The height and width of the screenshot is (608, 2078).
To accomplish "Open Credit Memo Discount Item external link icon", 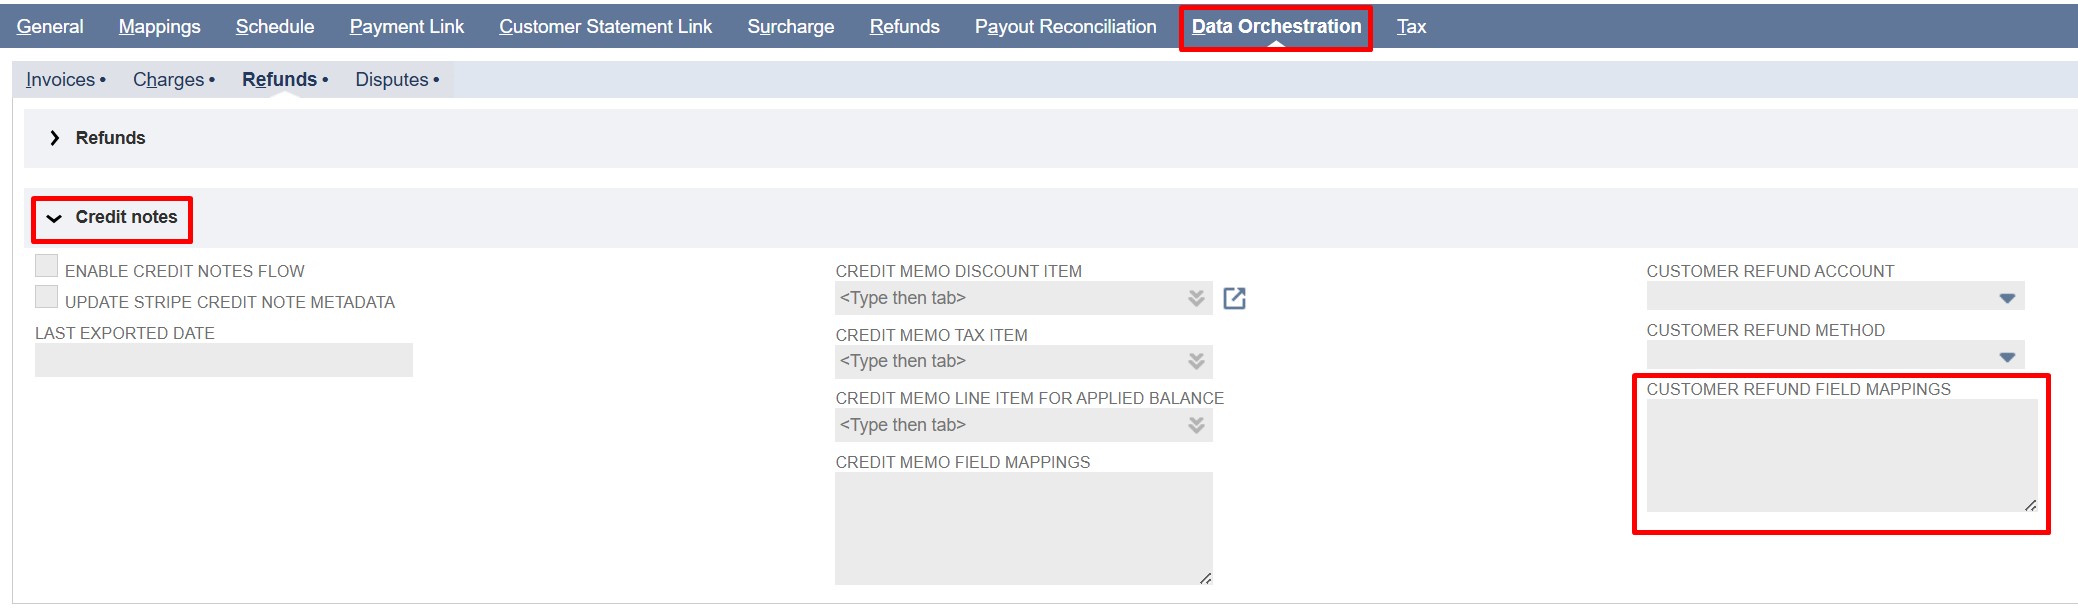I will coord(1234,298).
